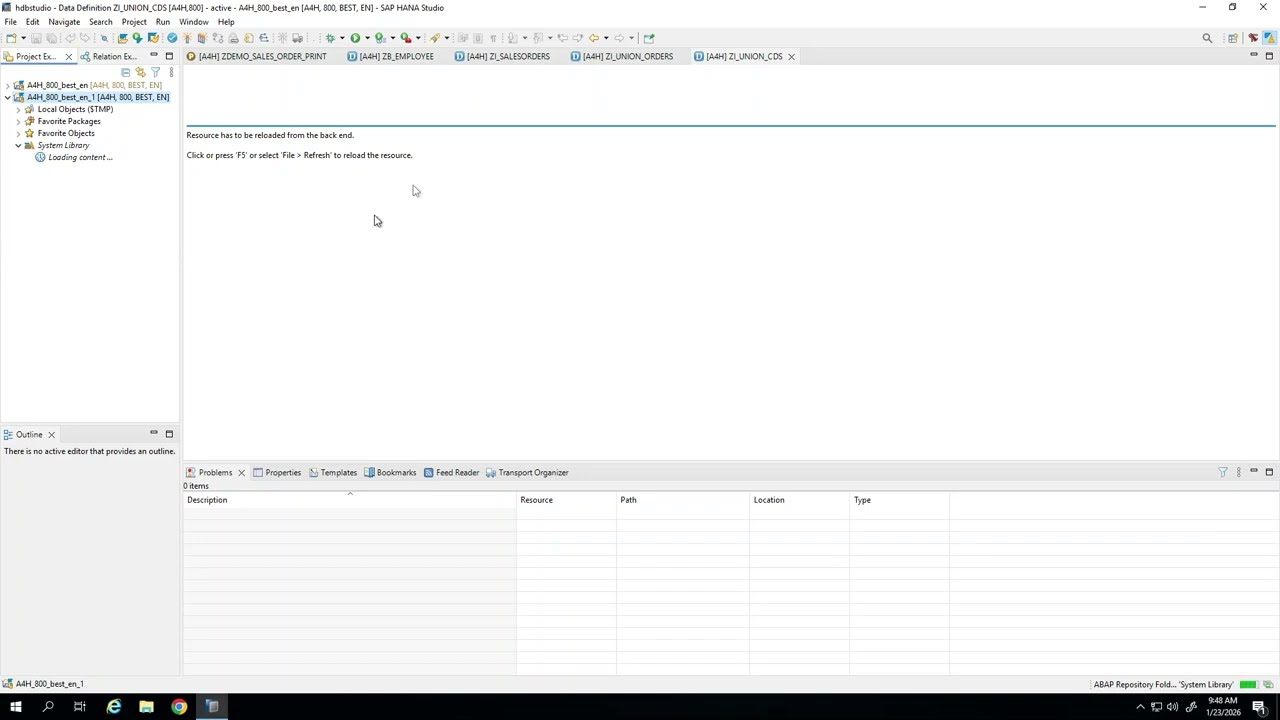
Task: Close the Project Explorer tab
Action: 68,57
